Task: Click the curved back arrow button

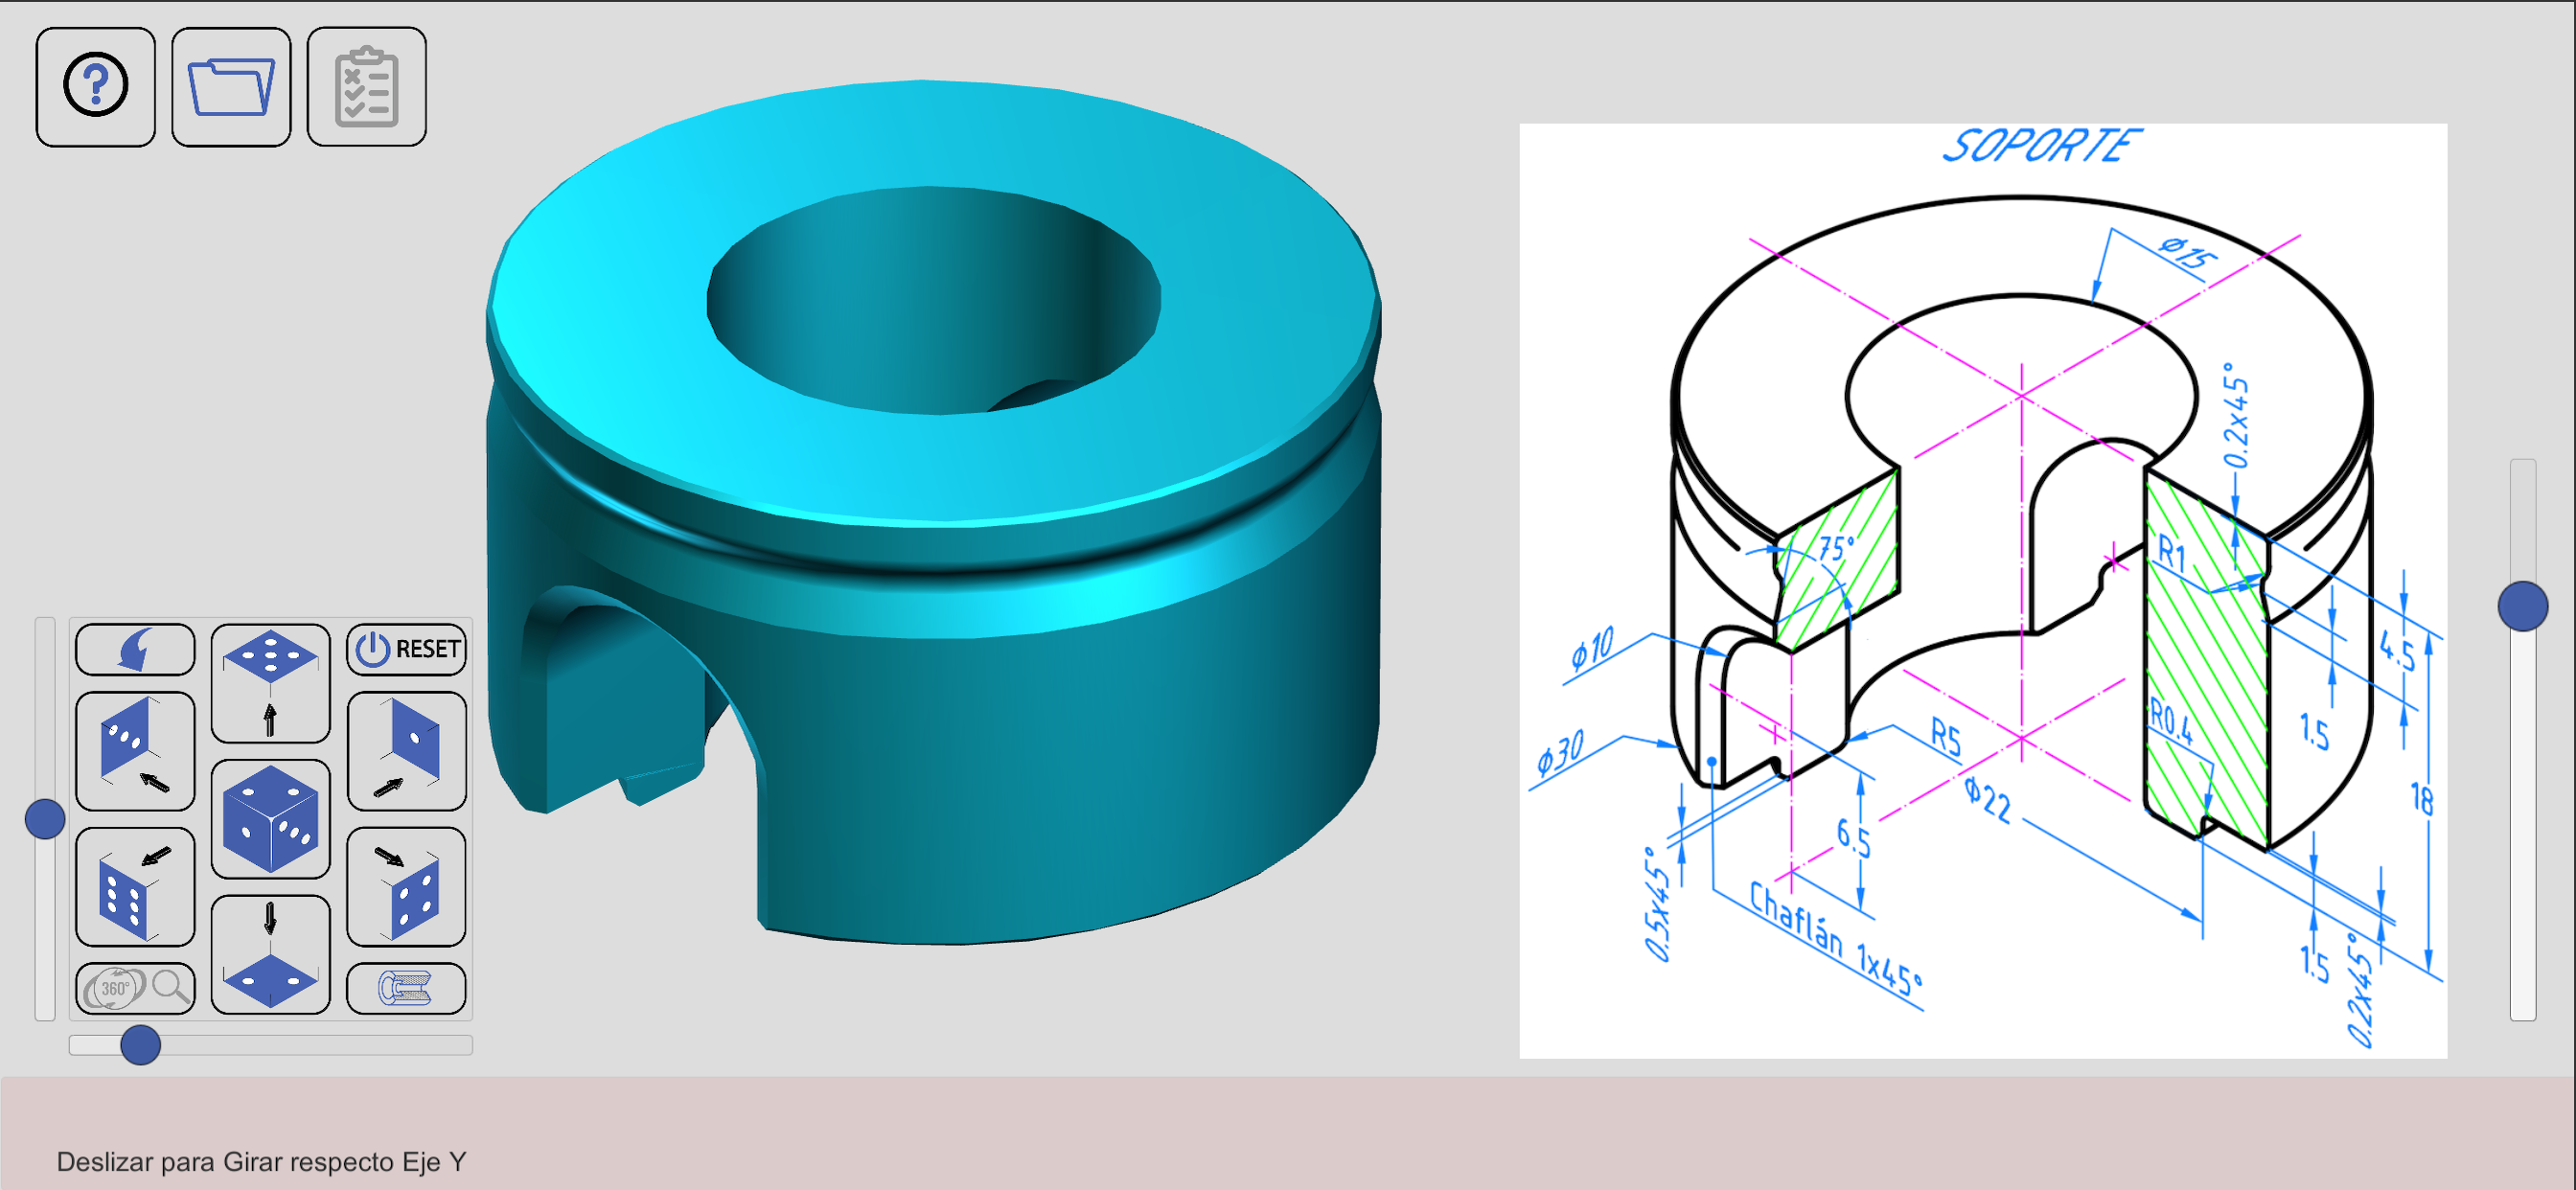Action: coord(135,649)
